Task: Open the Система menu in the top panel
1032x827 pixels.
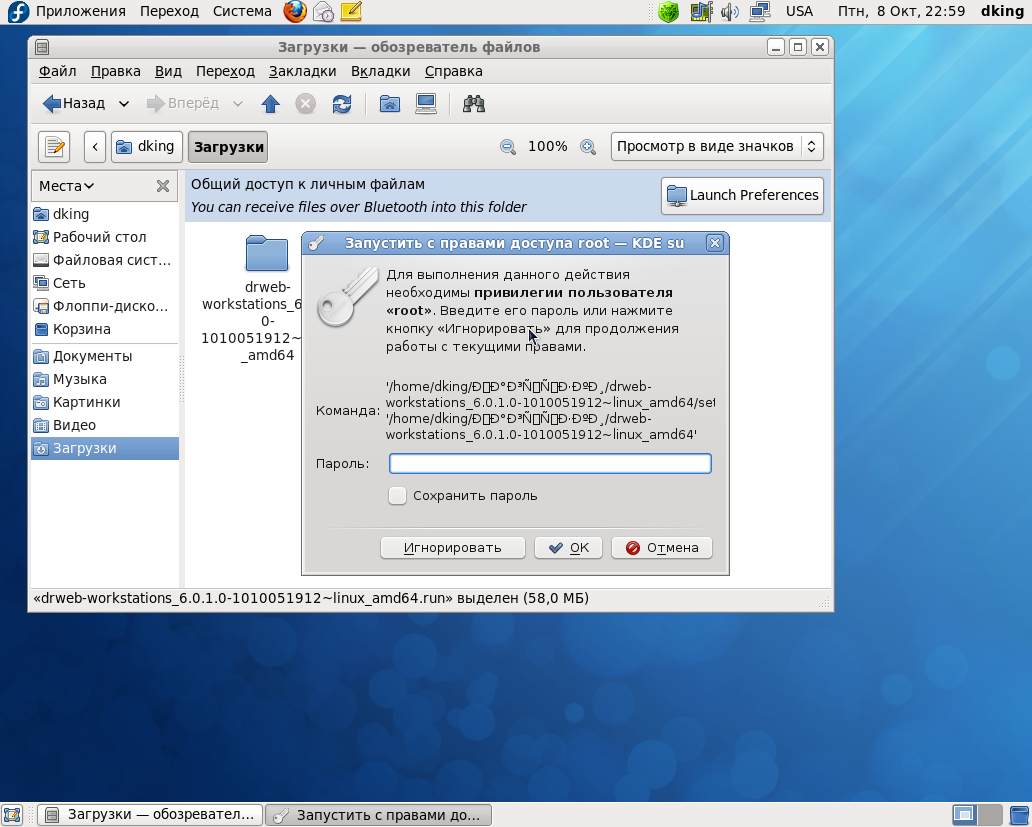Action: click(x=242, y=11)
